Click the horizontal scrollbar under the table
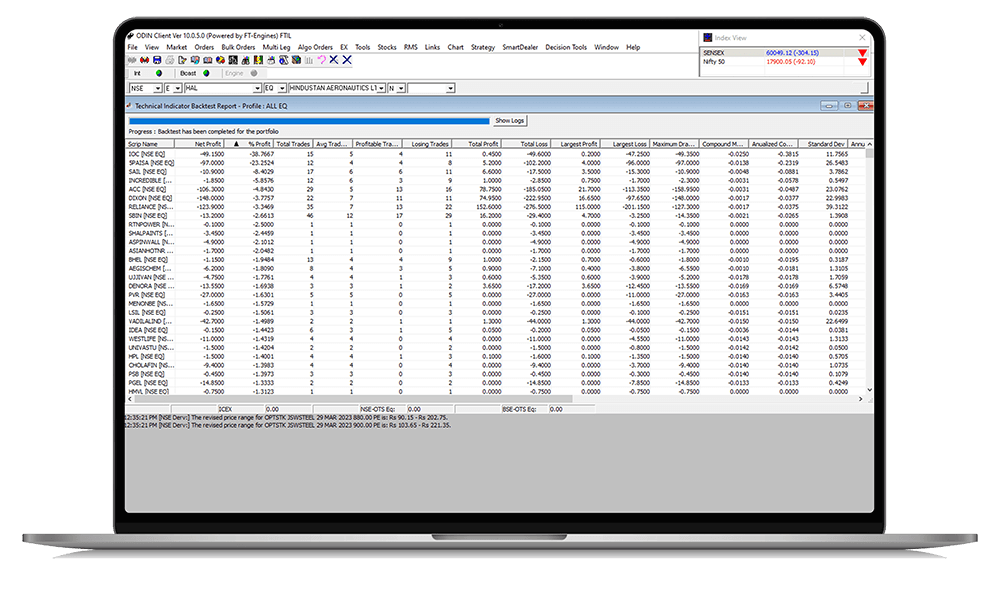The image size is (1000, 594). pyautogui.click(x=353, y=399)
